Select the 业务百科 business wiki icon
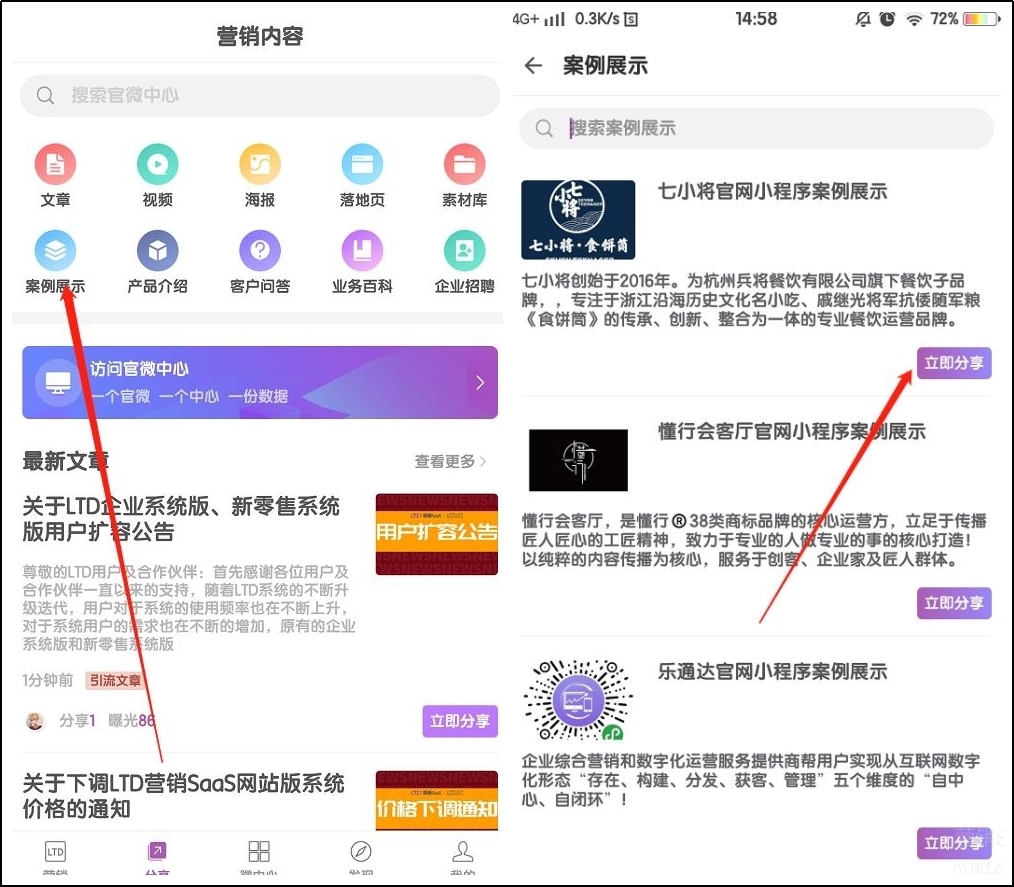 pyautogui.click(x=361, y=251)
